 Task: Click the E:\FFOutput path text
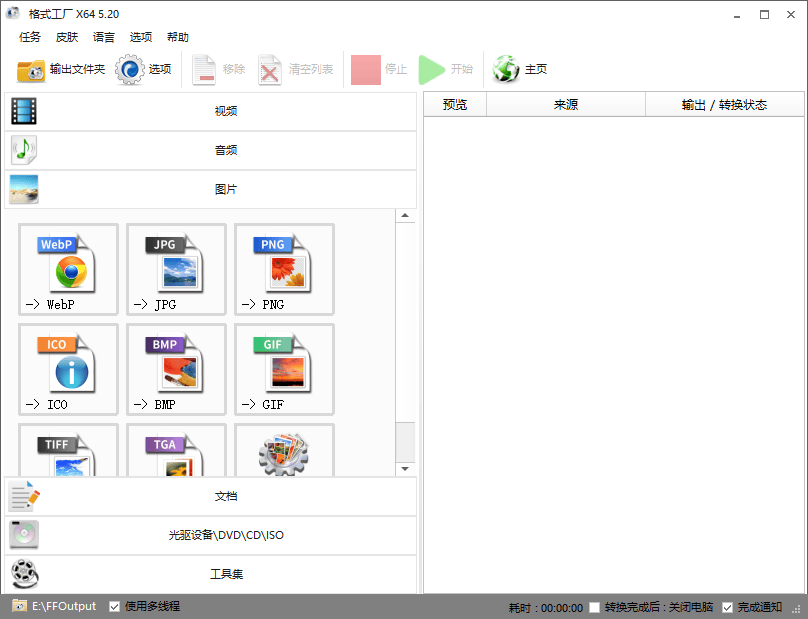pyautogui.click(x=64, y=606)
